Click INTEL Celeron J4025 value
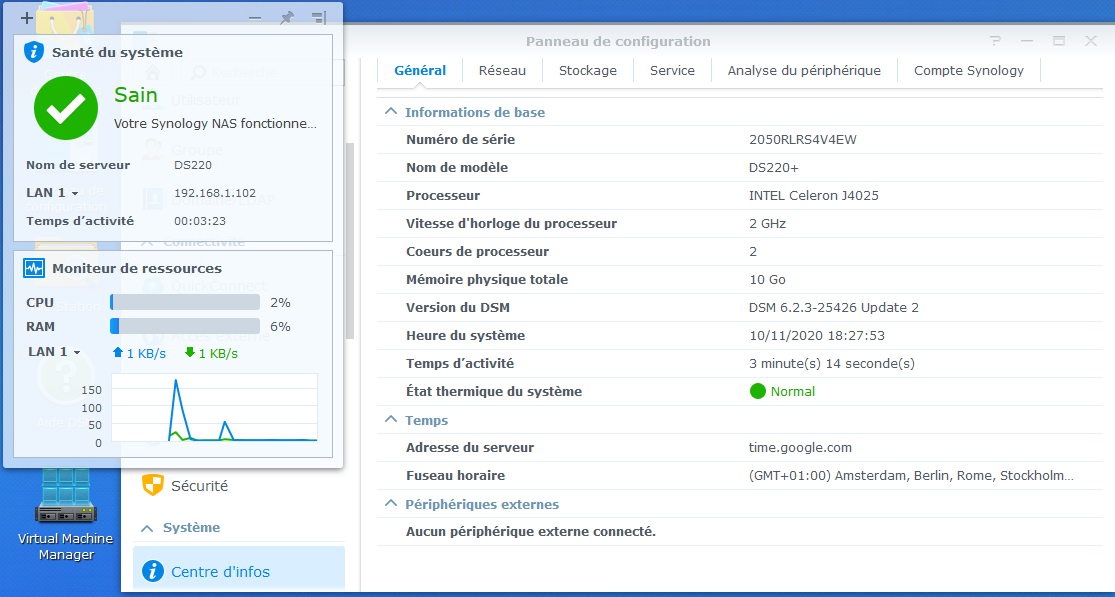This screenshot has height=597, width=1115. tap(813, 195)
